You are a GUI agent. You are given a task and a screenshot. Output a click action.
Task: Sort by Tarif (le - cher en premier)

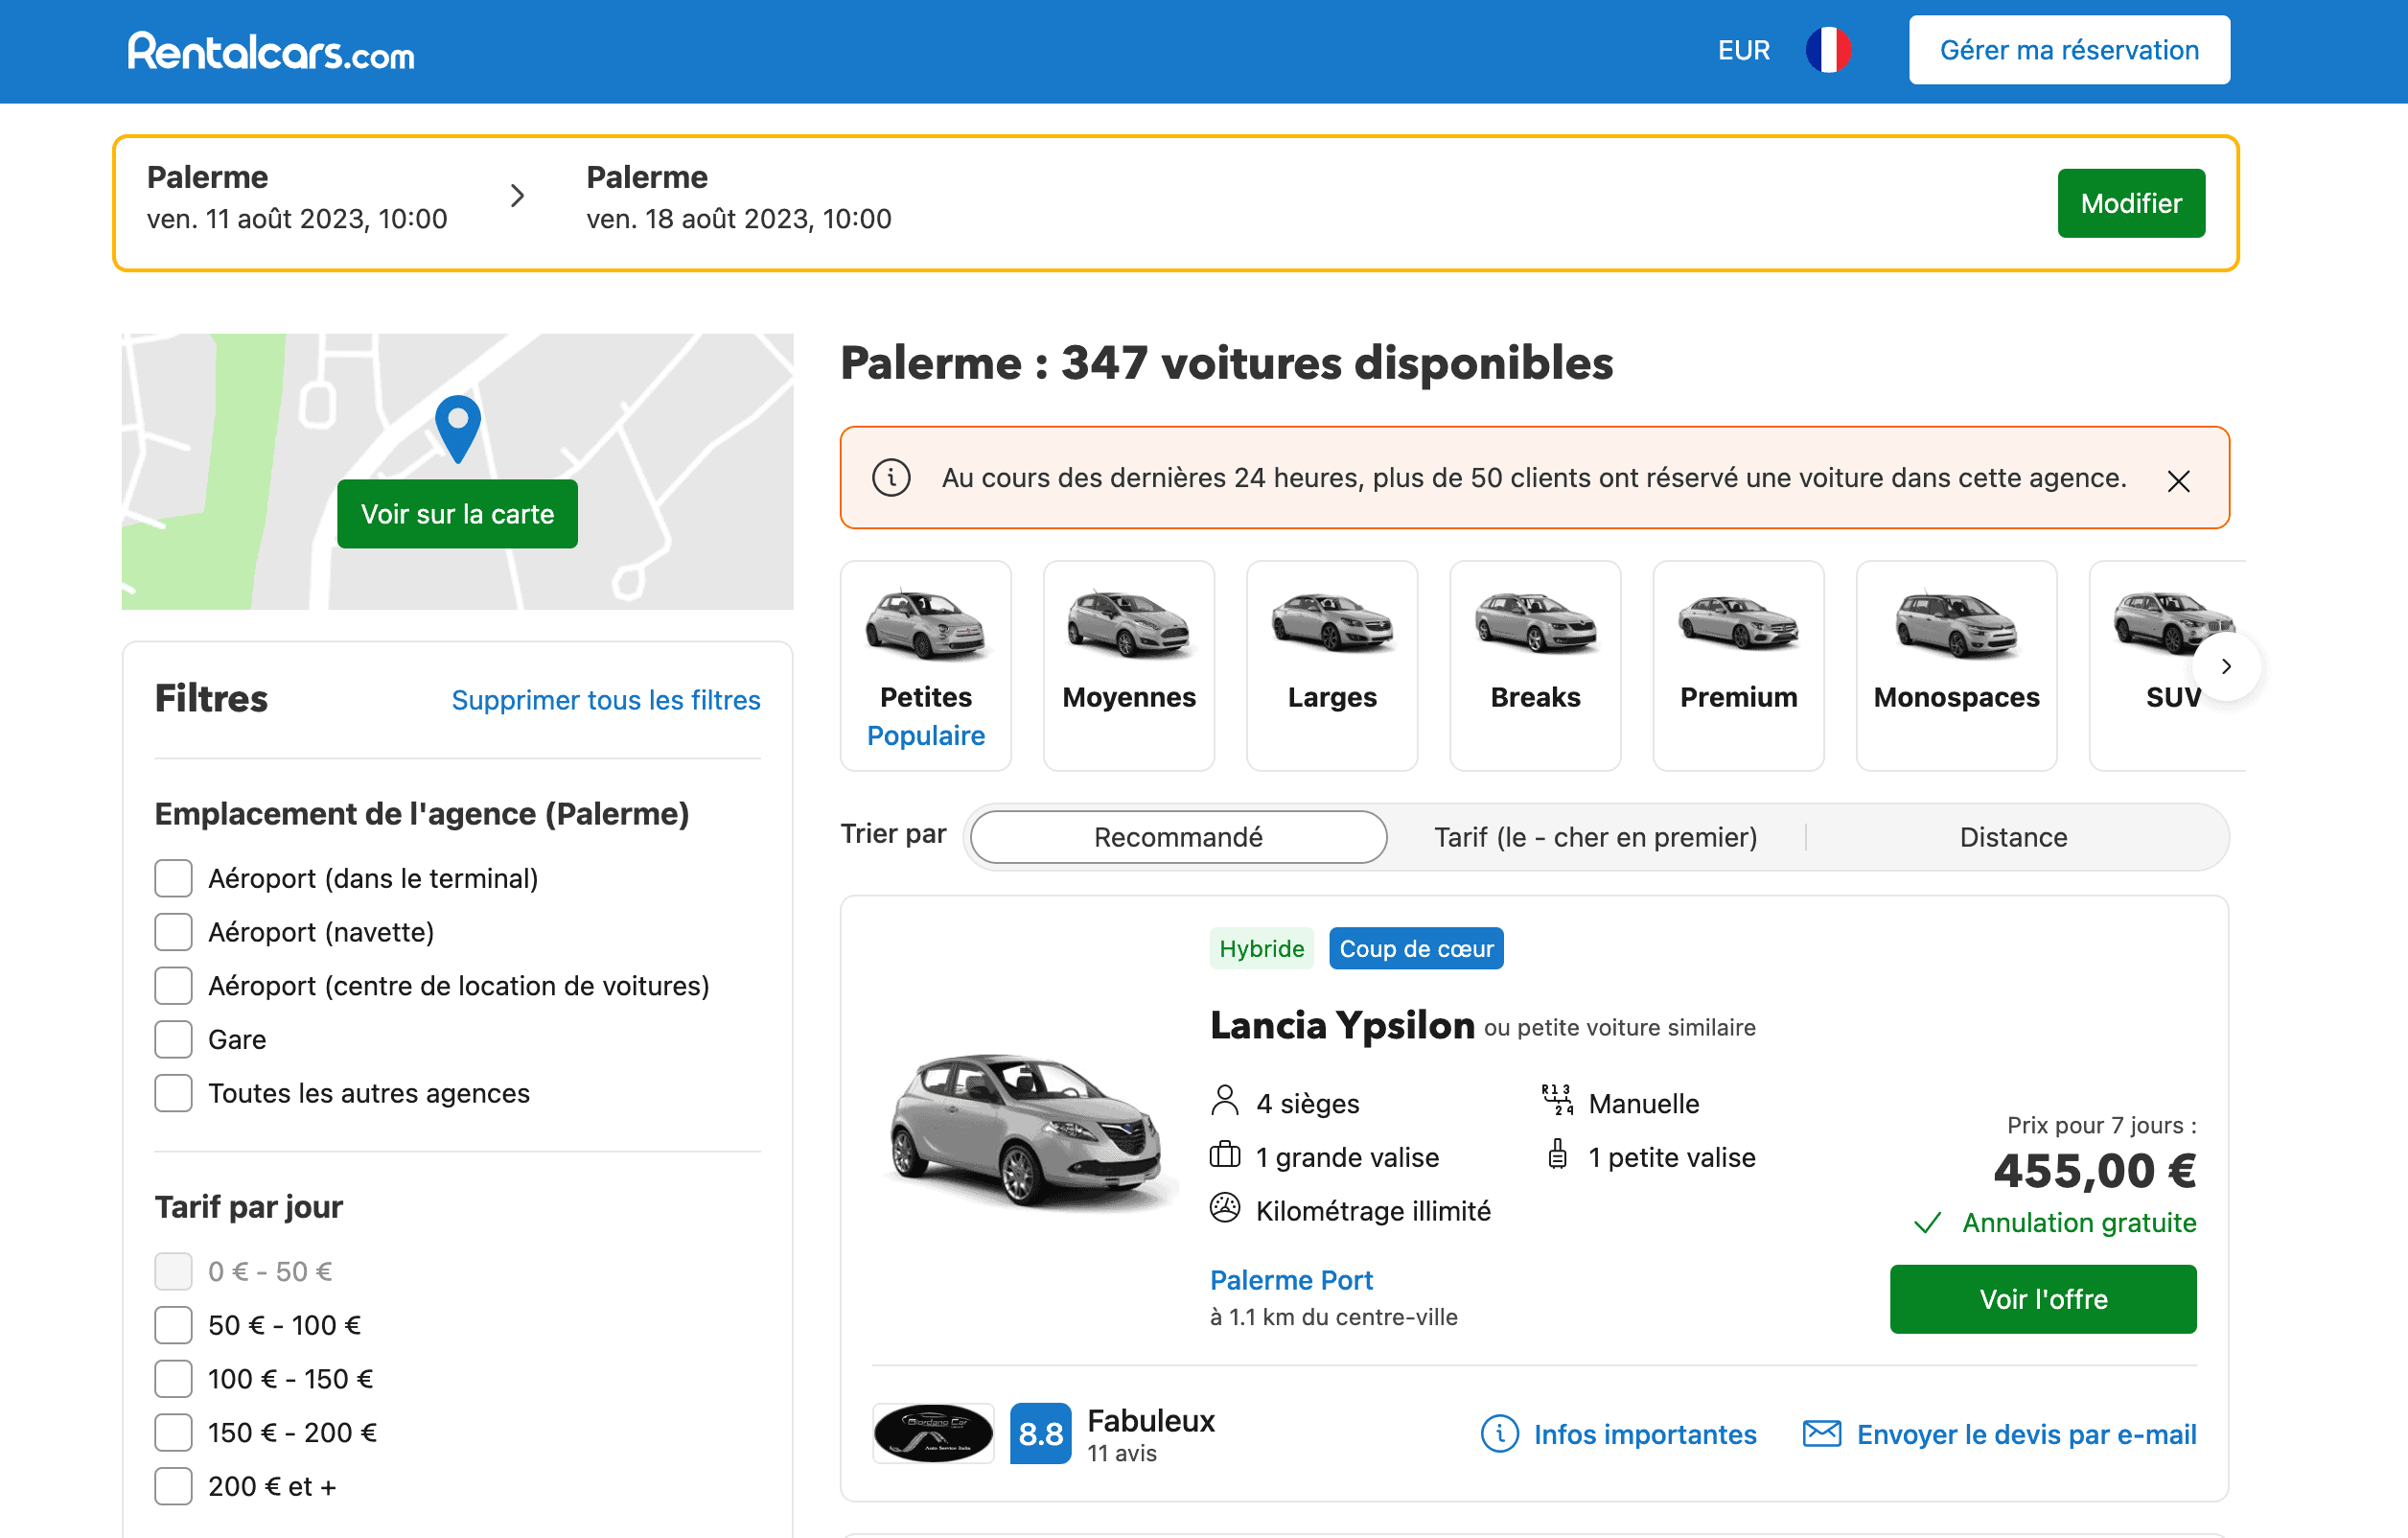pos(1595,837)
